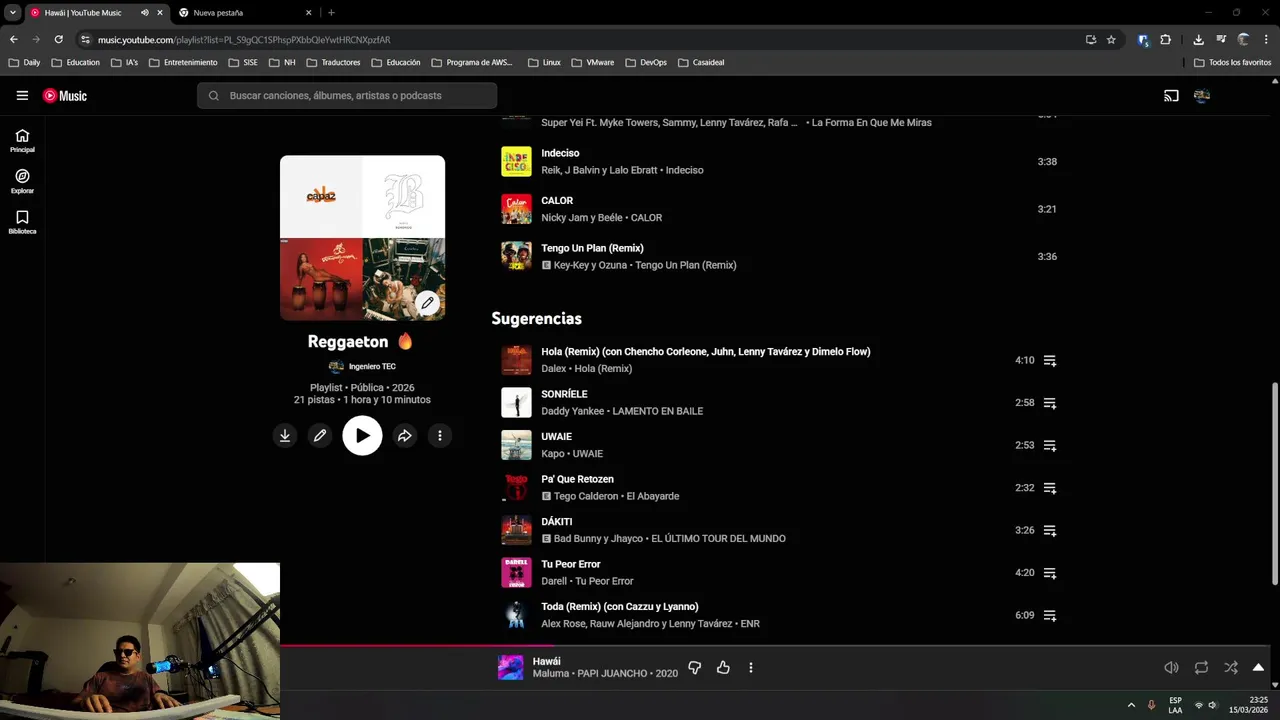The image size is (1280, 720).
Task: Add DÁKITI to the playlist
Action: (x=1050, y=530)
